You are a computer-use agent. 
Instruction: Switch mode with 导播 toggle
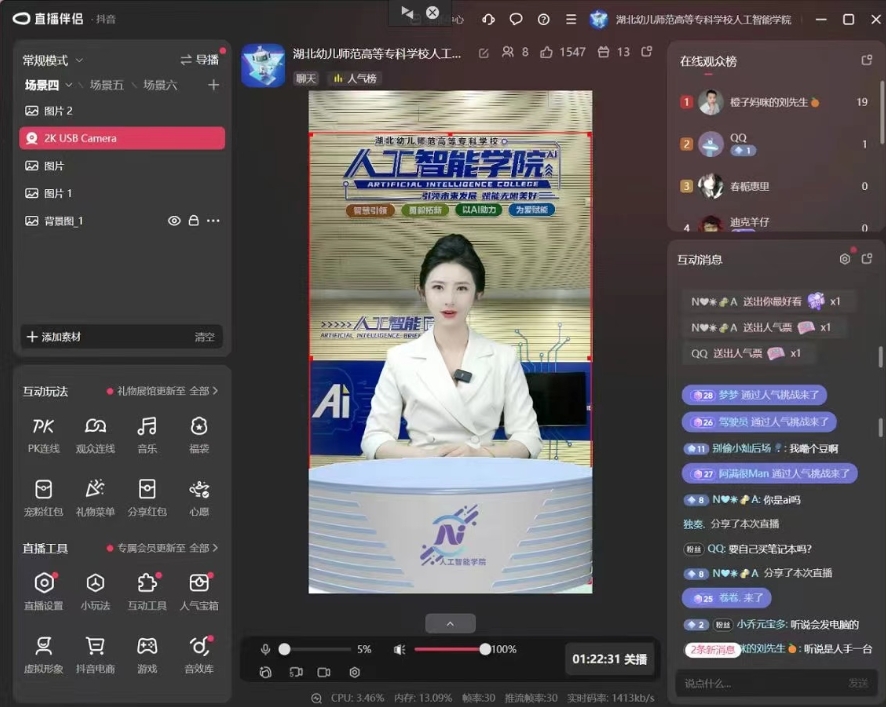[199, 60]
